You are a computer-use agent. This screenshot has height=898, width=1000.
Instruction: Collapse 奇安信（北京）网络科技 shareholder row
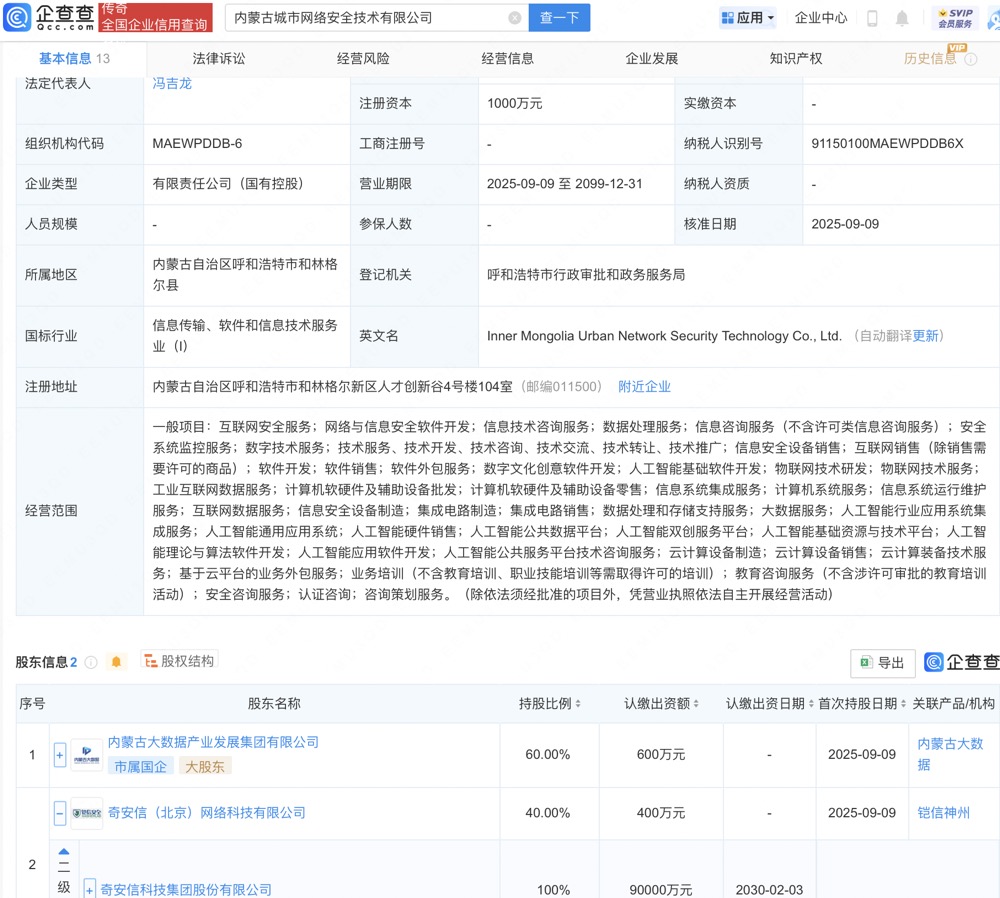tap(59, 813)
